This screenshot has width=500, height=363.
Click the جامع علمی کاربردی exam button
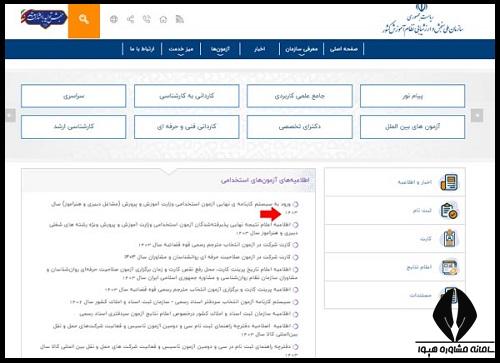click(299, 96)
